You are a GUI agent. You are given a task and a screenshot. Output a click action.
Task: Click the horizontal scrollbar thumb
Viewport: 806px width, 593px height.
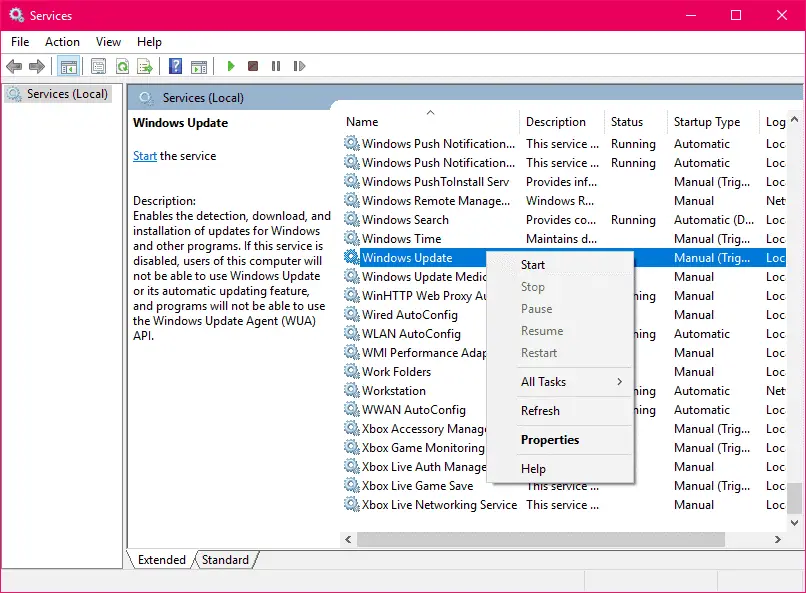tap(541, 539)
